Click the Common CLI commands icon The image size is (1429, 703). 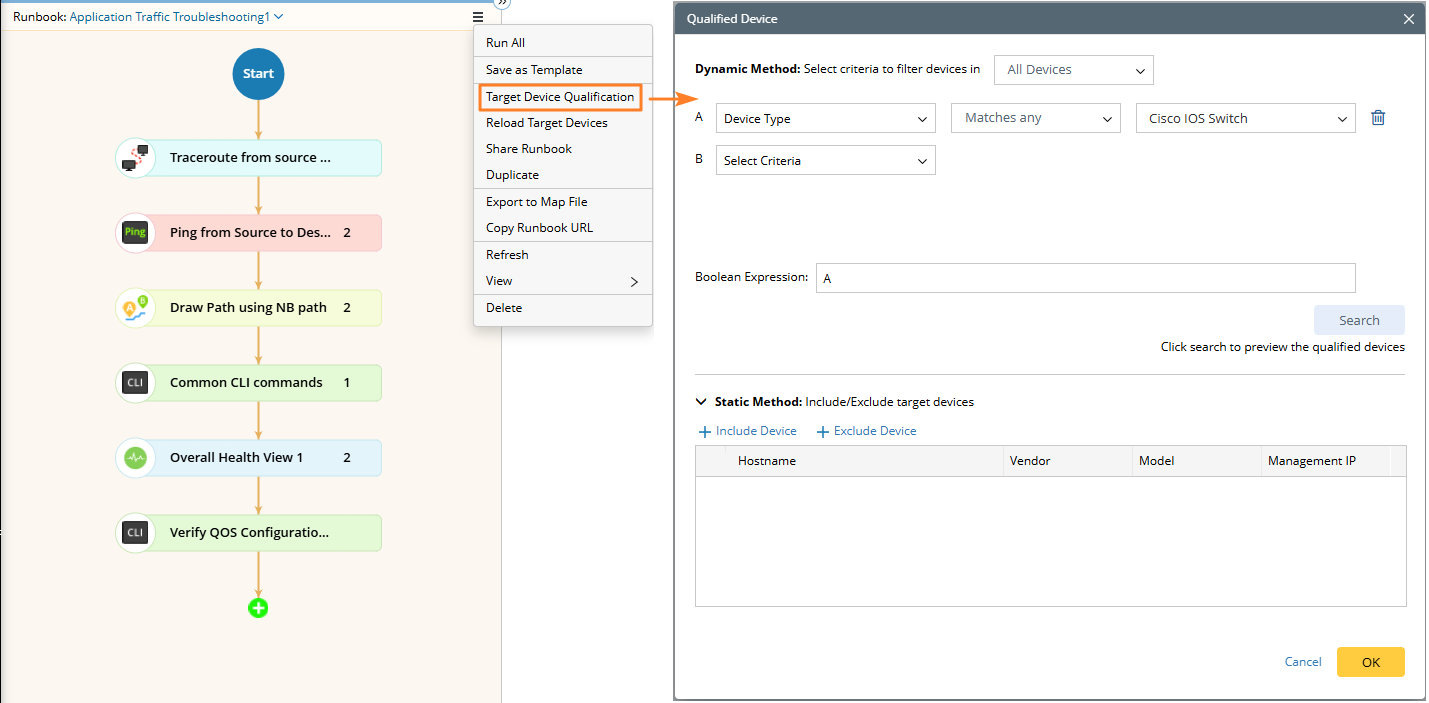(135, 383)
